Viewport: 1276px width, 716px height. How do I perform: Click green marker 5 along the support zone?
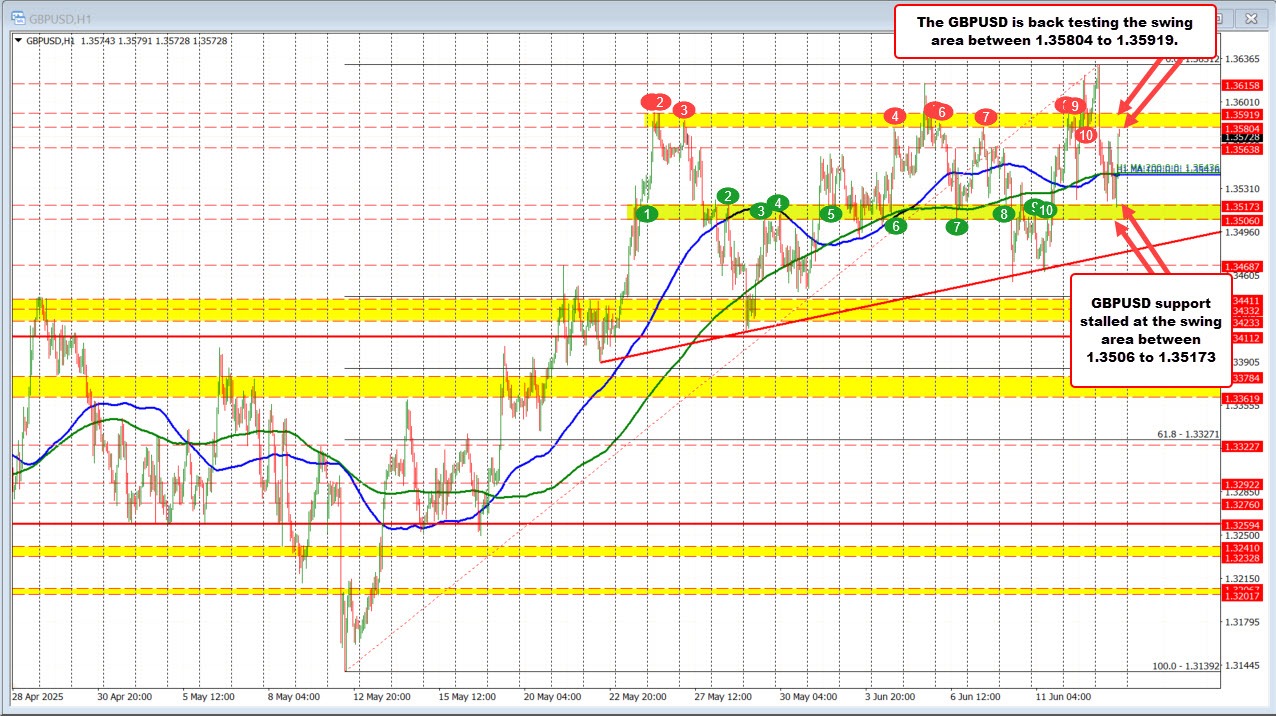click(830, 214)
